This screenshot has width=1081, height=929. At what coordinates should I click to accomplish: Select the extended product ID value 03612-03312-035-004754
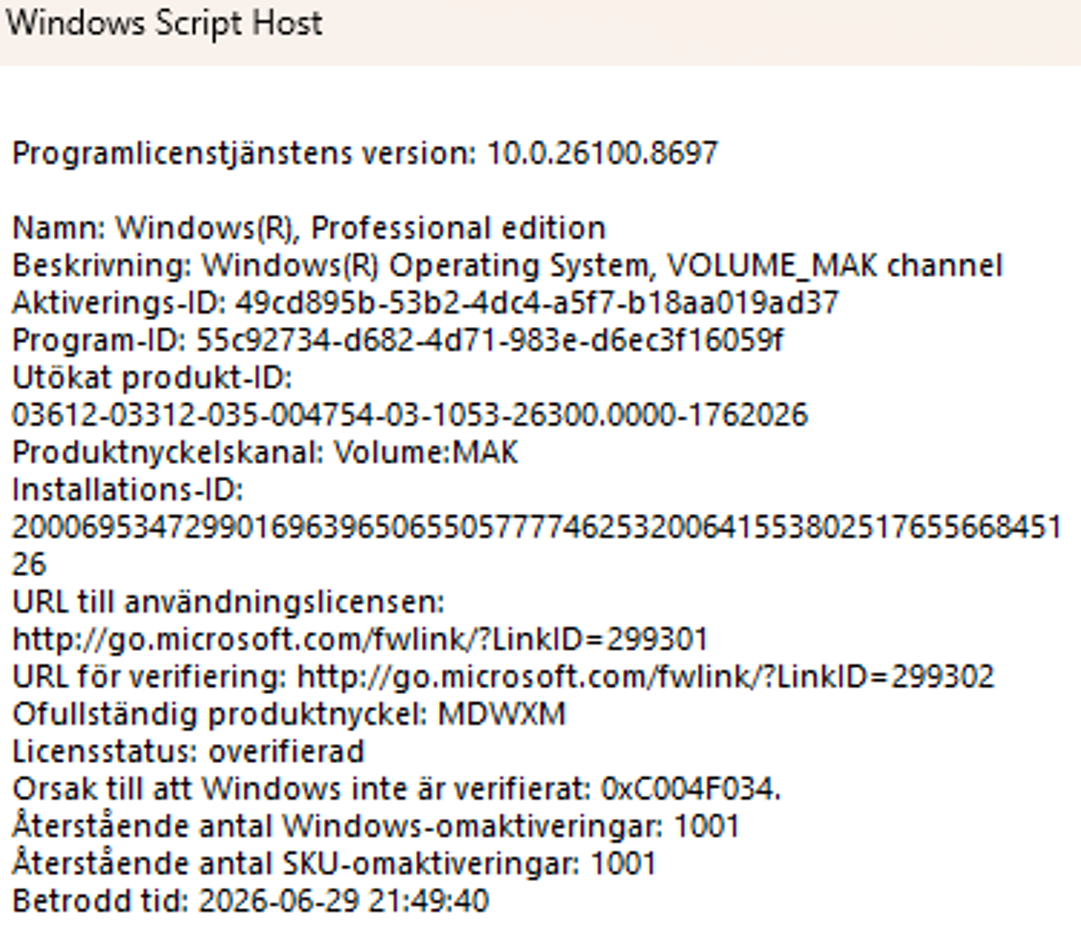(x=410, y=415)
